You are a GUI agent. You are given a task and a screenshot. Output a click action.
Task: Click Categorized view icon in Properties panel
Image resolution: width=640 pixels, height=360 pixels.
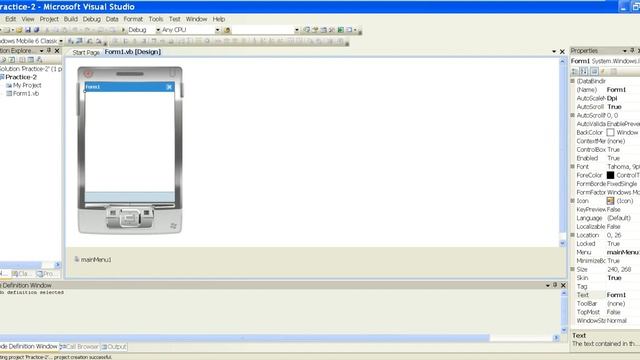[x=575, y=71]
